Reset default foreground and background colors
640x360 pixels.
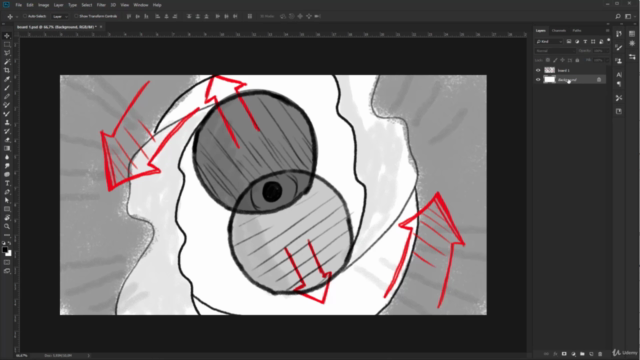(x=4, y=243)
